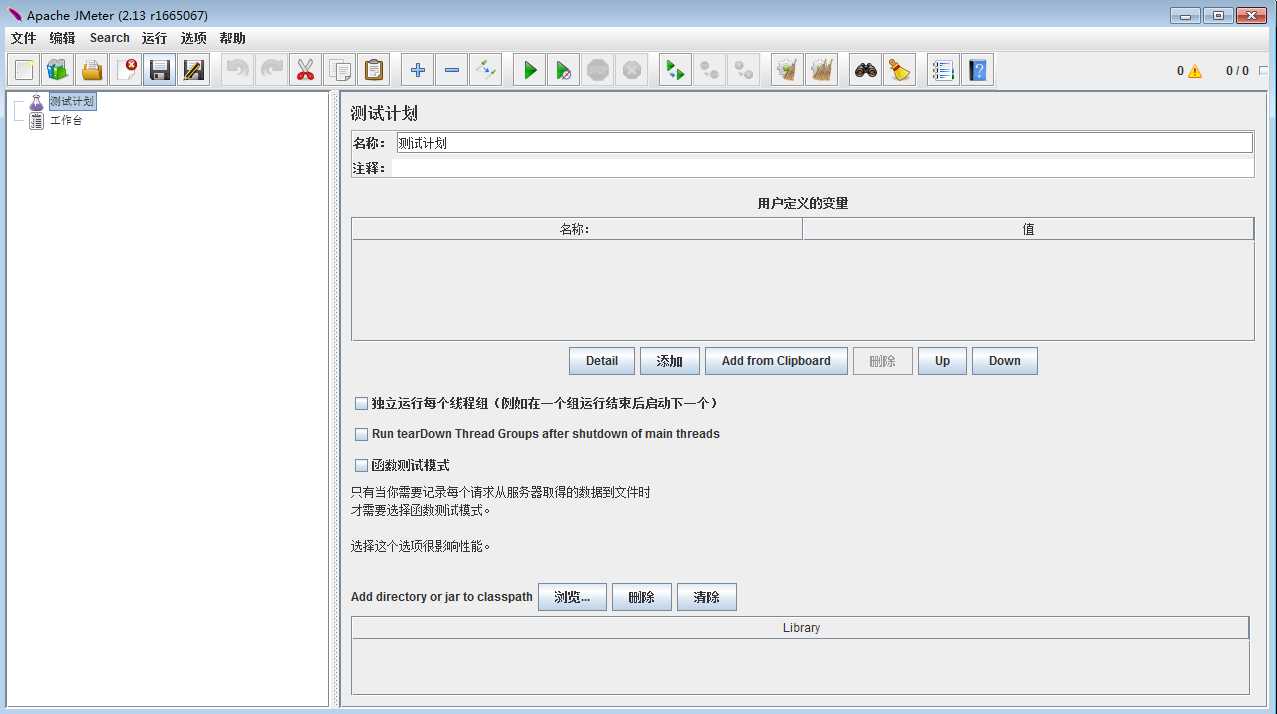The width and height of the screenshot is (1277, 714).
Task: Click the Clear icon with single broom
Action: (788, 70)
